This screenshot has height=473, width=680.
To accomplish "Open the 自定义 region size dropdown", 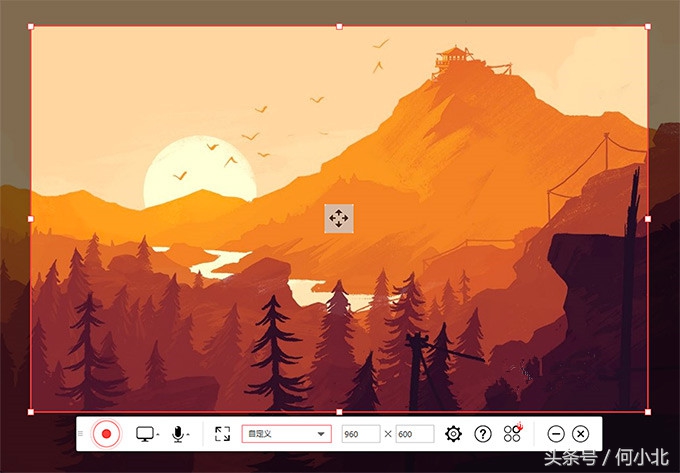I will (287, 434).
